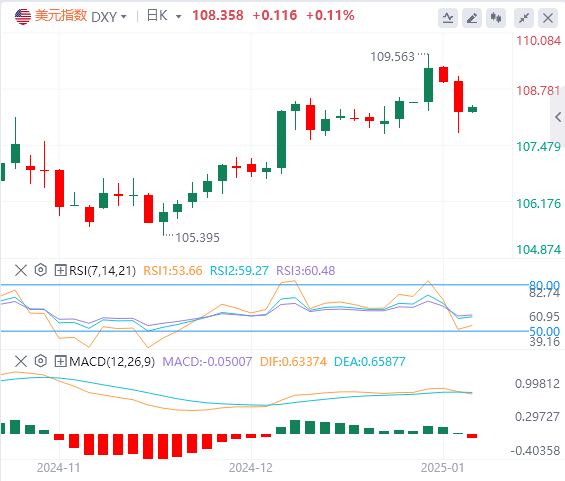The width and height of the screenshot is (565, 481).
Task: Open RSI indicator settings
Action: [41, 270]
